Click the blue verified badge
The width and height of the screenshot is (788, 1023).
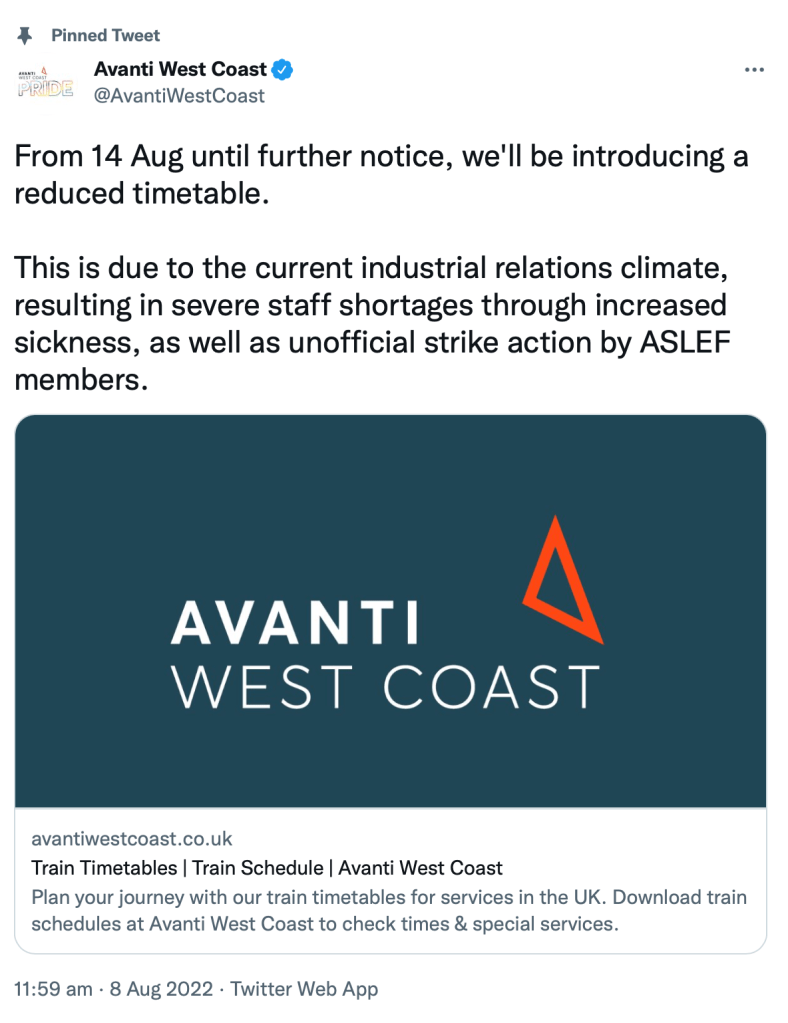pos(283,70)
